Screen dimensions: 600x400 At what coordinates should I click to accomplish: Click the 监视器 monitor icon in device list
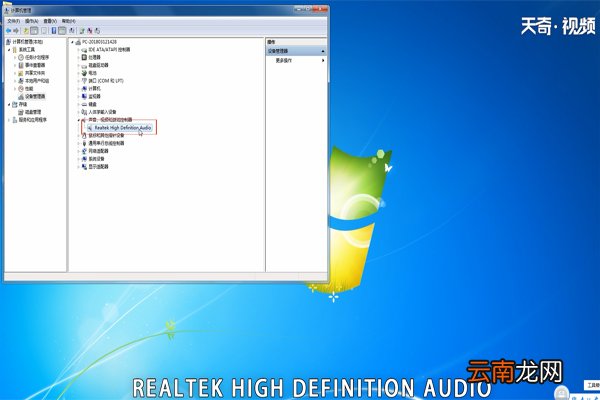(84, 96)
